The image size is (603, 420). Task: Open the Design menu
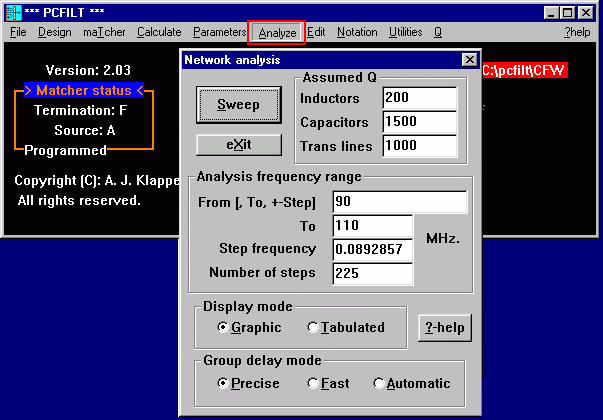[55, 32]
